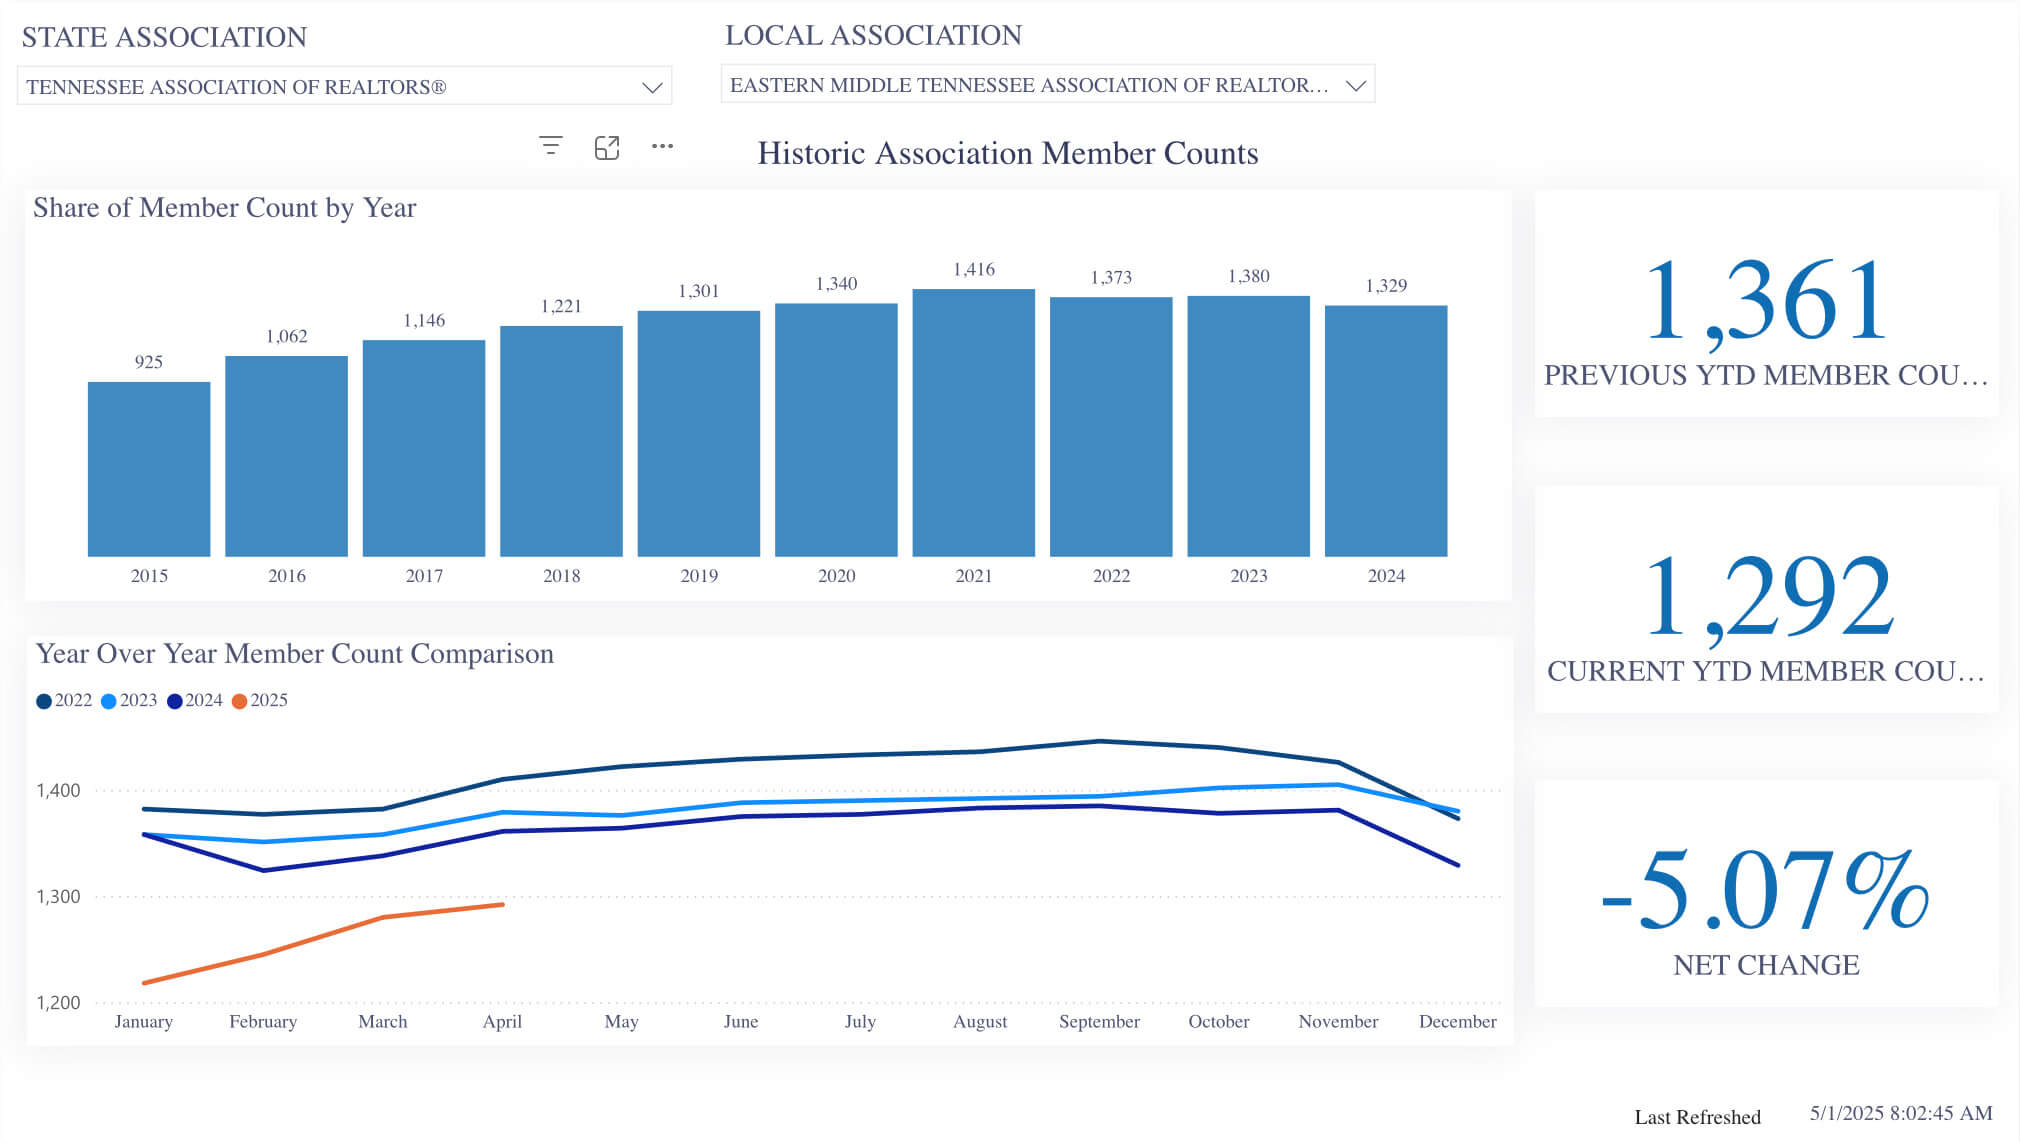This screenshot has height=1142, width=2020.
Task: Open the filters icon on the visual
Action: [550, 146]
